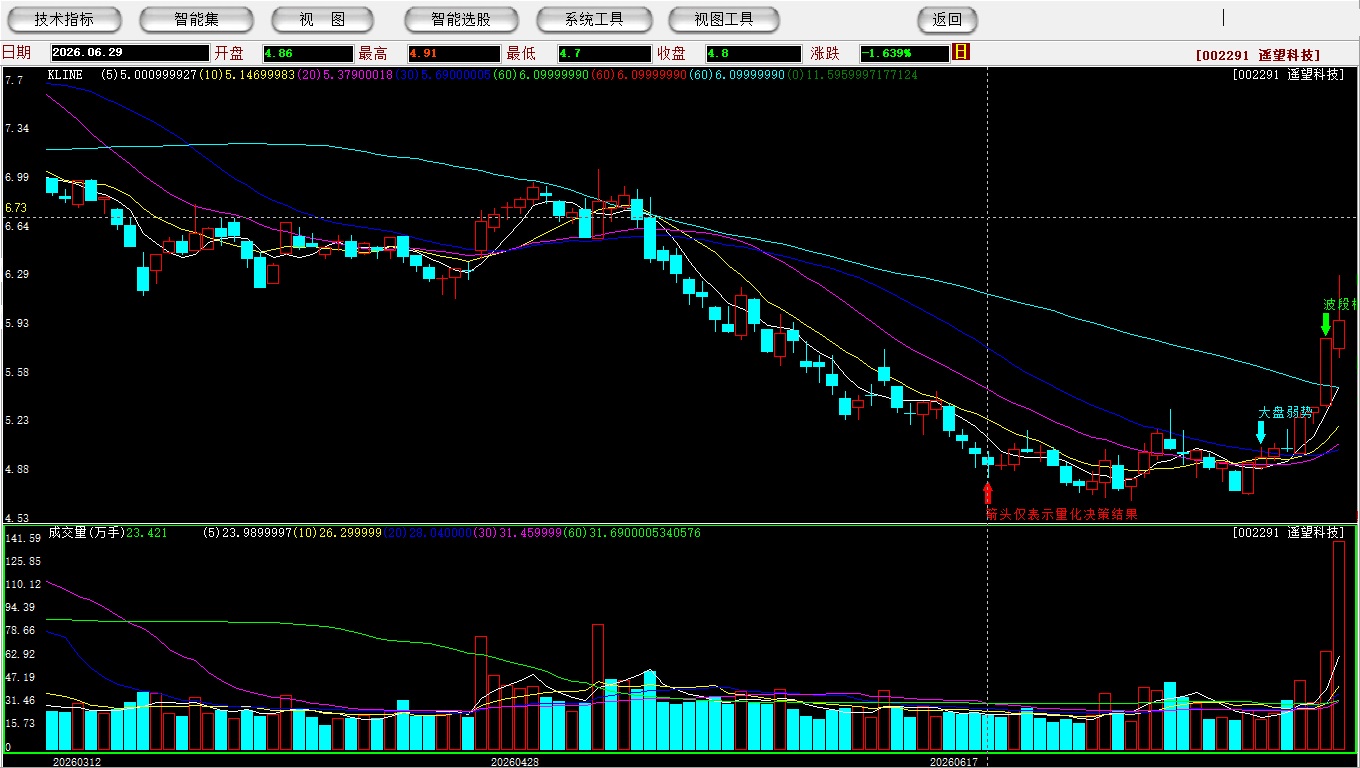Click the 开盘 value field
The height and width of the screenshot is (768, 1360).
click(308, 53)
